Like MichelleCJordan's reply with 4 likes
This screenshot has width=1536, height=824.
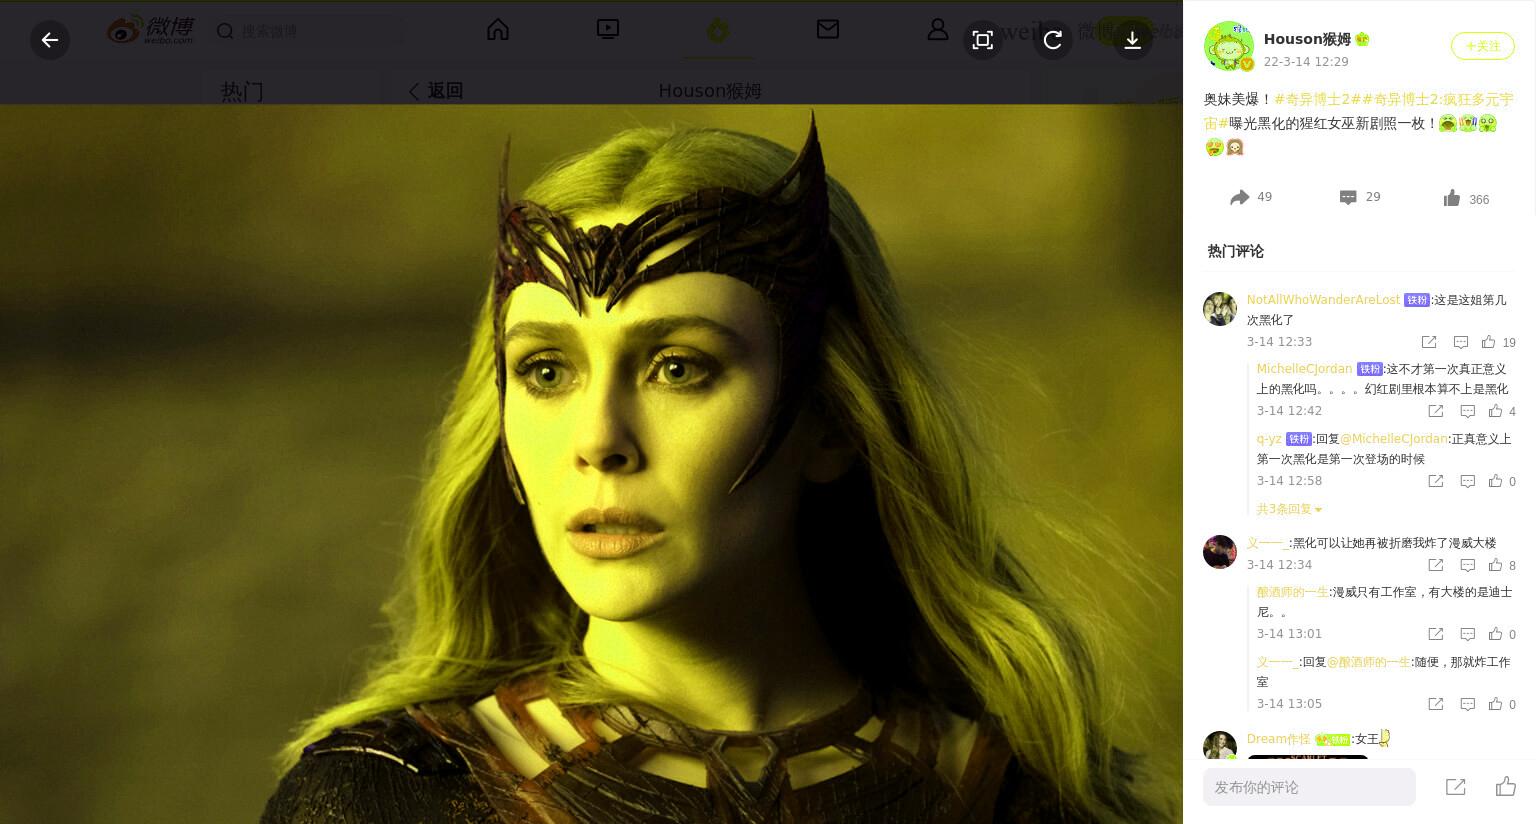[1502, 411]
